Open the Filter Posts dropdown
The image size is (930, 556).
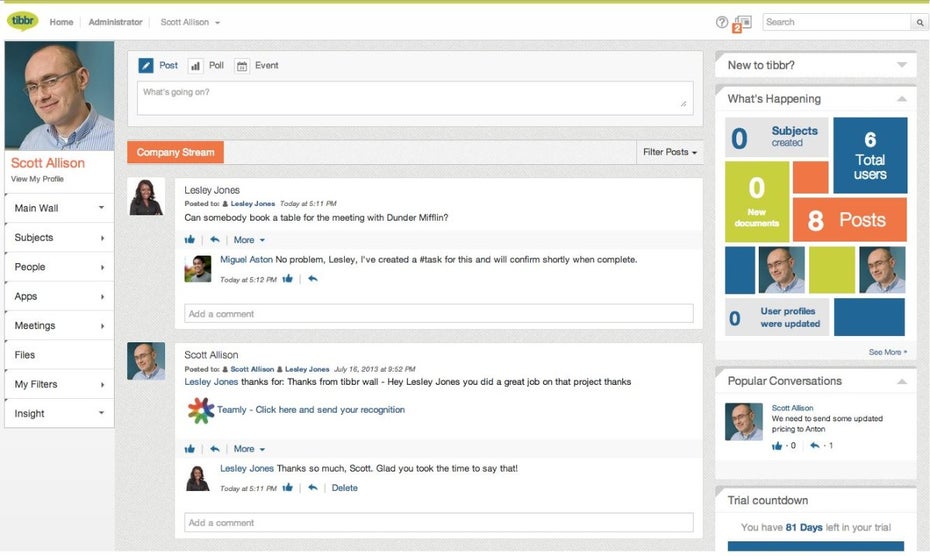click(670, 152)
